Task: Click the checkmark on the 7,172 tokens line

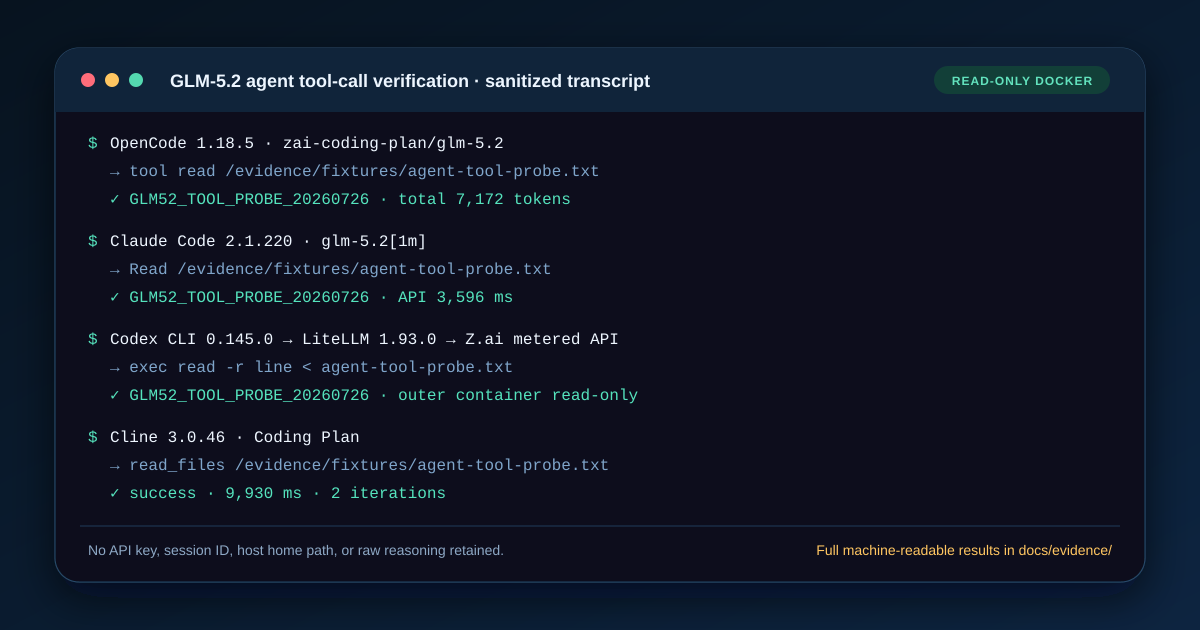Action: coord(115,200)
